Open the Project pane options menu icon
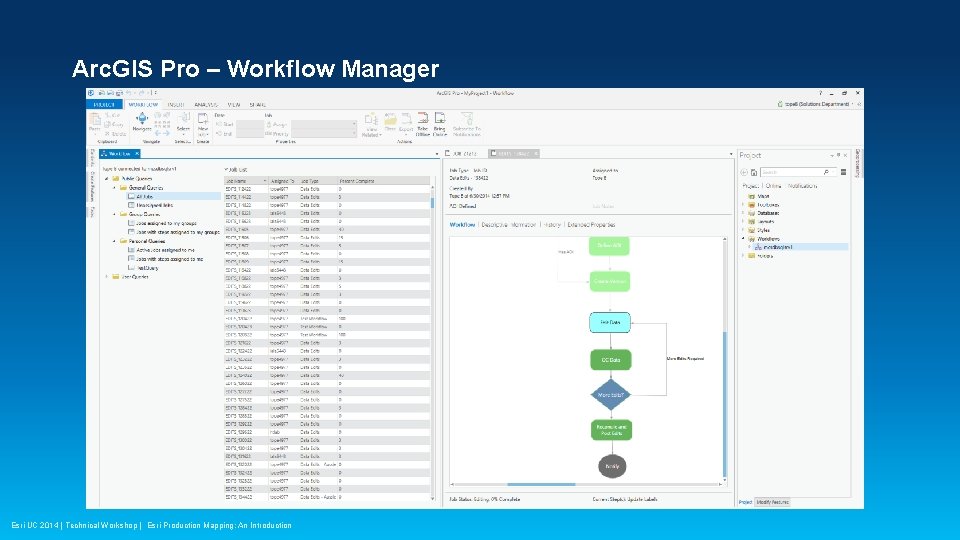 [x=844, y=173]
